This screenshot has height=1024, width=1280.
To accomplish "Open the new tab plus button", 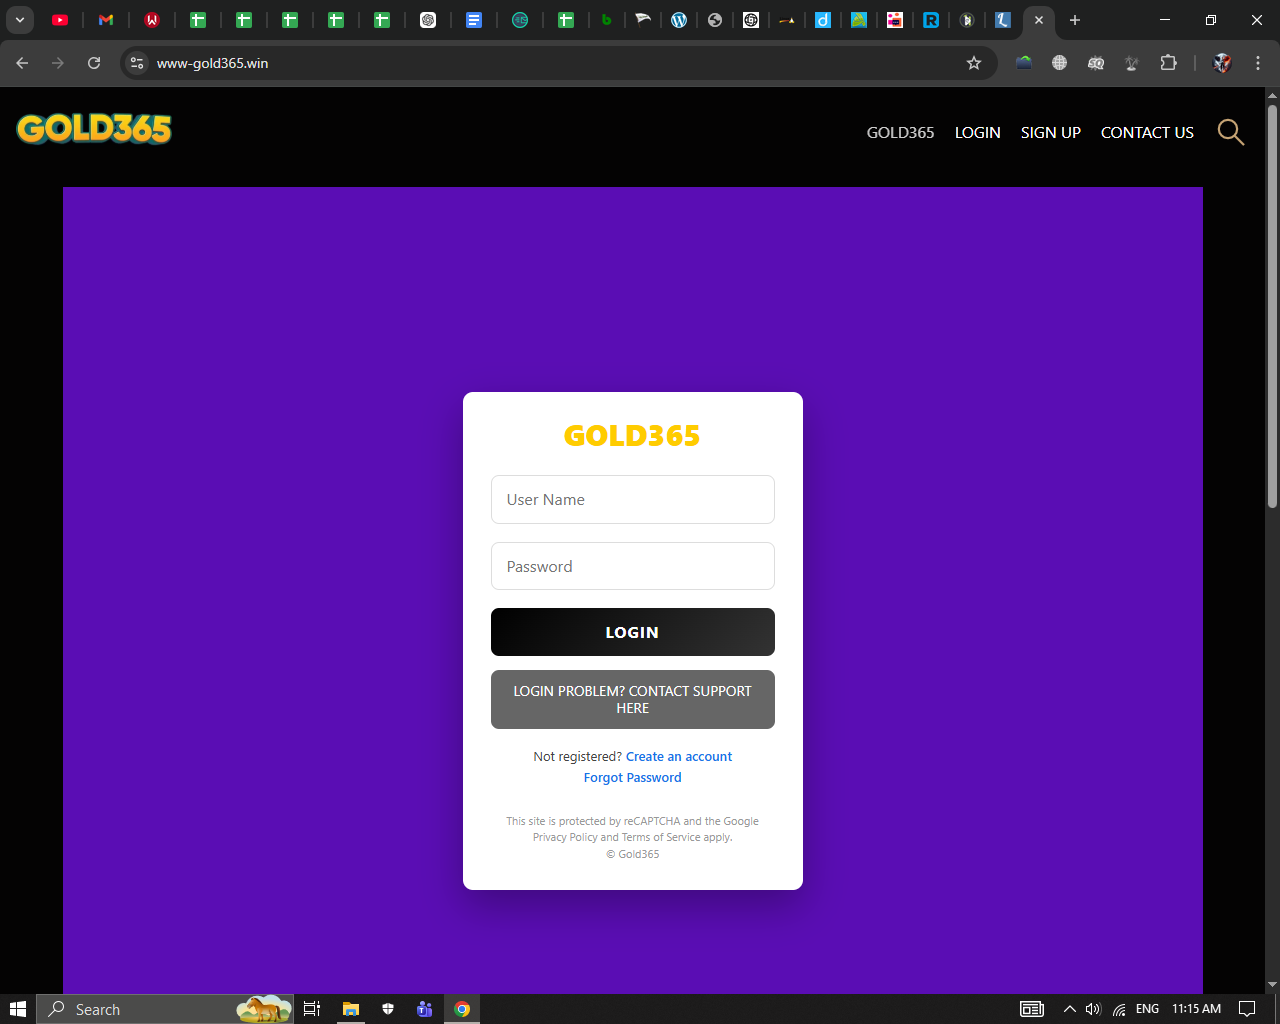I will coord(1075,20).
